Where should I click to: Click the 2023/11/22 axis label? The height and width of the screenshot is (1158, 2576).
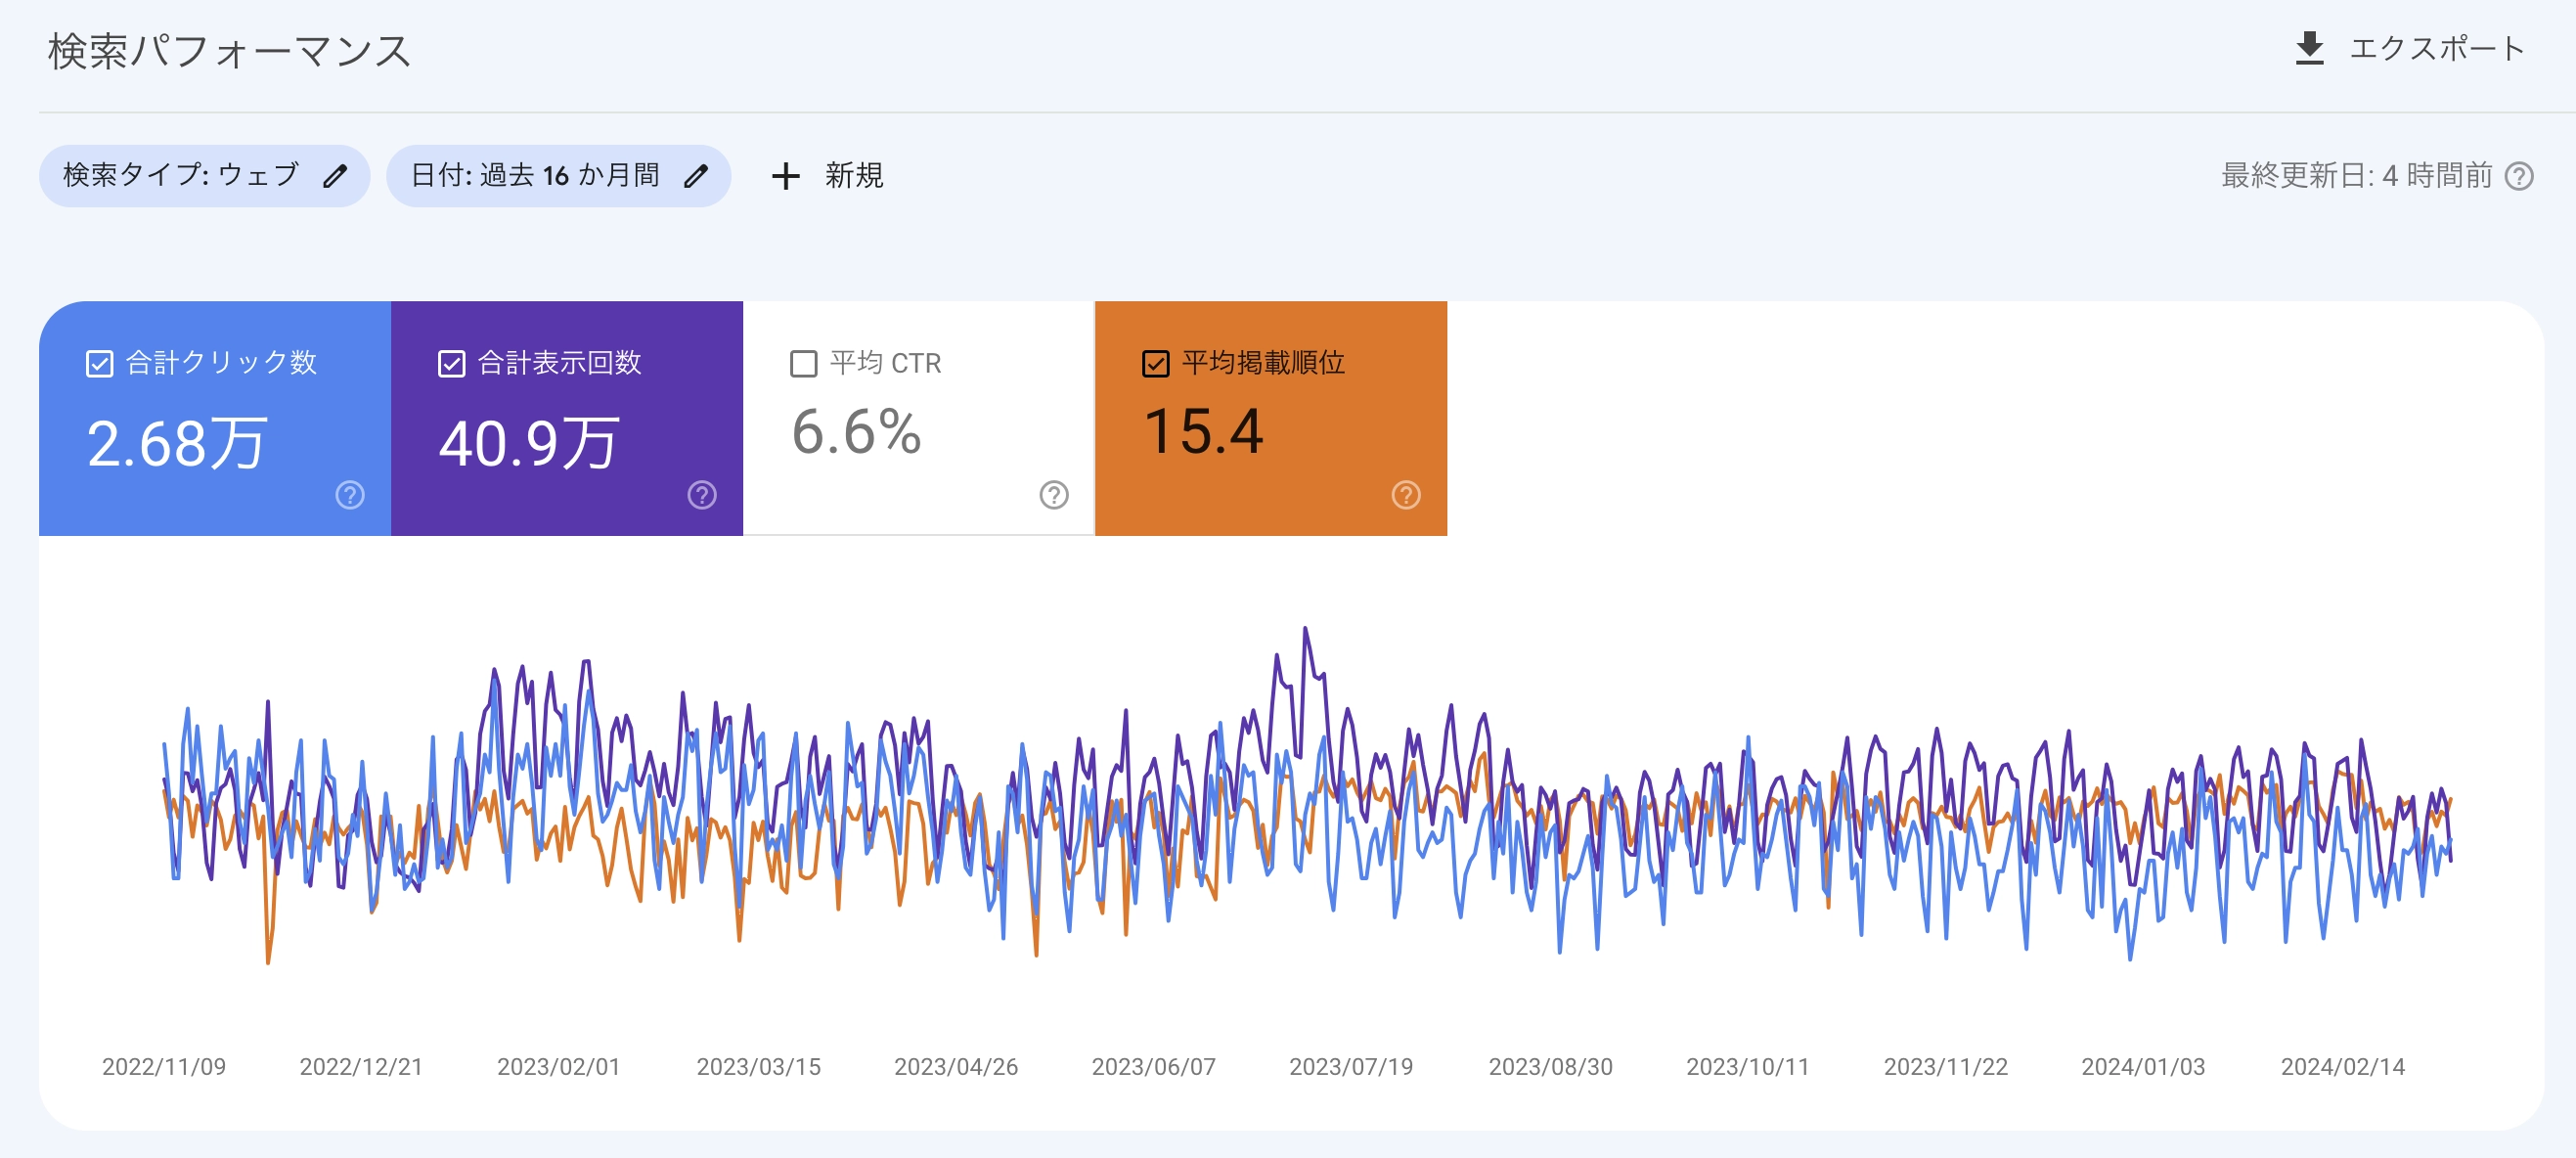1946,1067
